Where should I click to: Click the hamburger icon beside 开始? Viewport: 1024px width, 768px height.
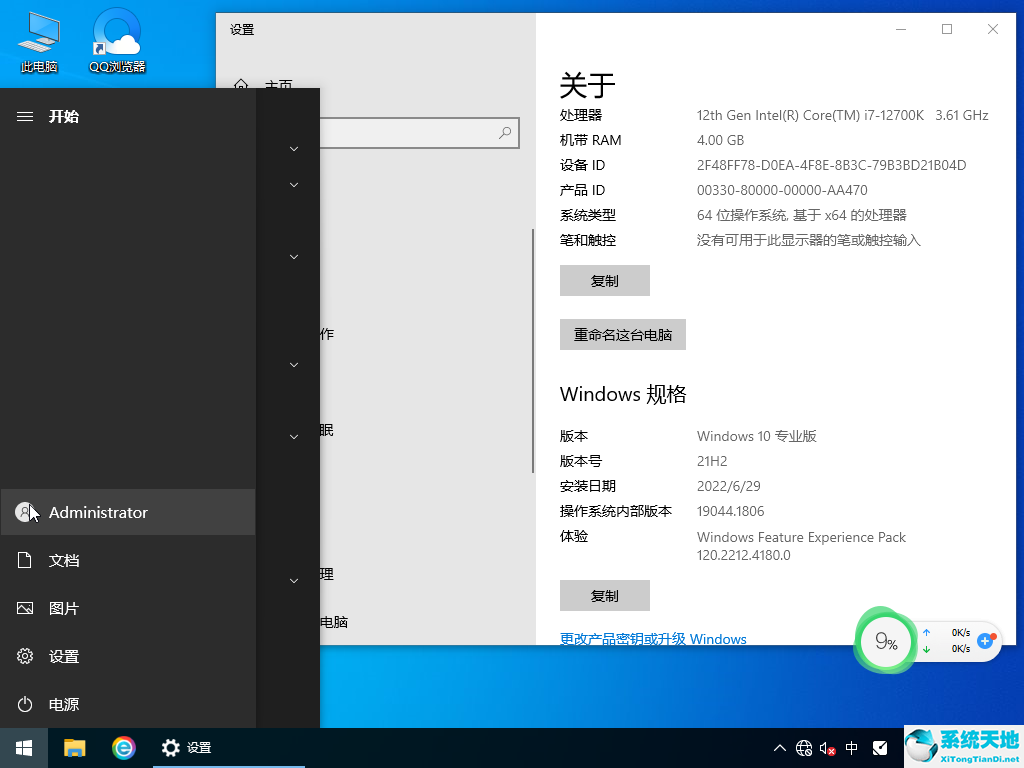(25, 117)
